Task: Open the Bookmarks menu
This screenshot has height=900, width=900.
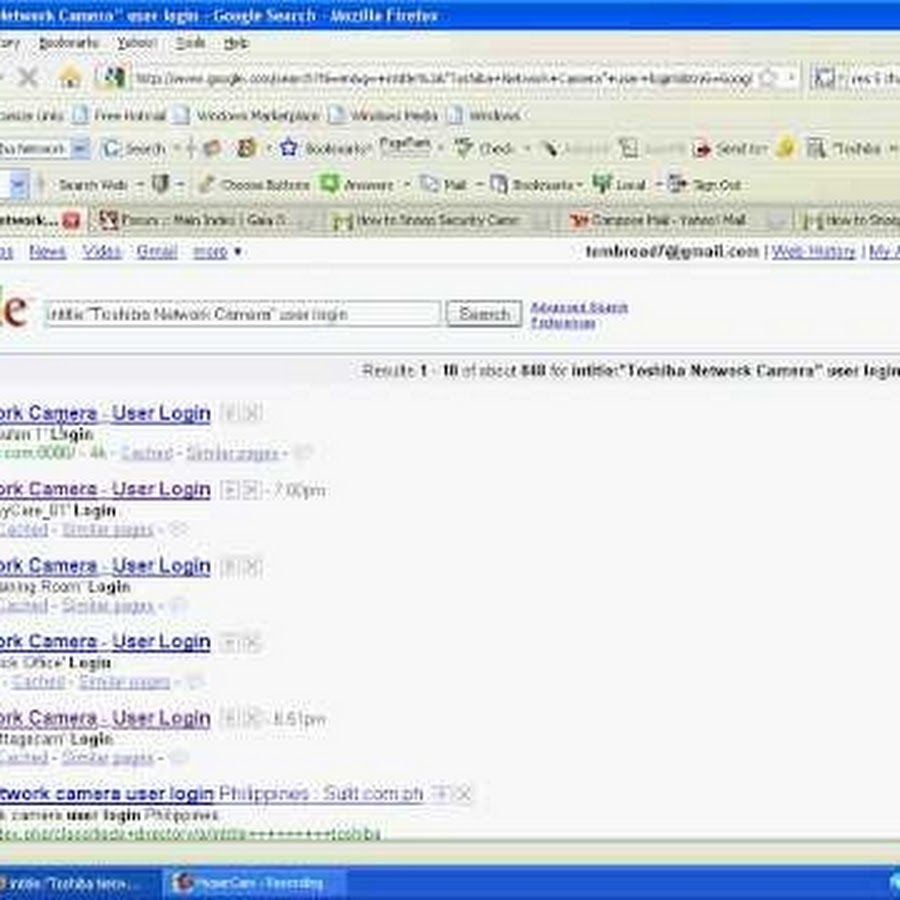Action: pyautogui.click(x=69, y=44)
